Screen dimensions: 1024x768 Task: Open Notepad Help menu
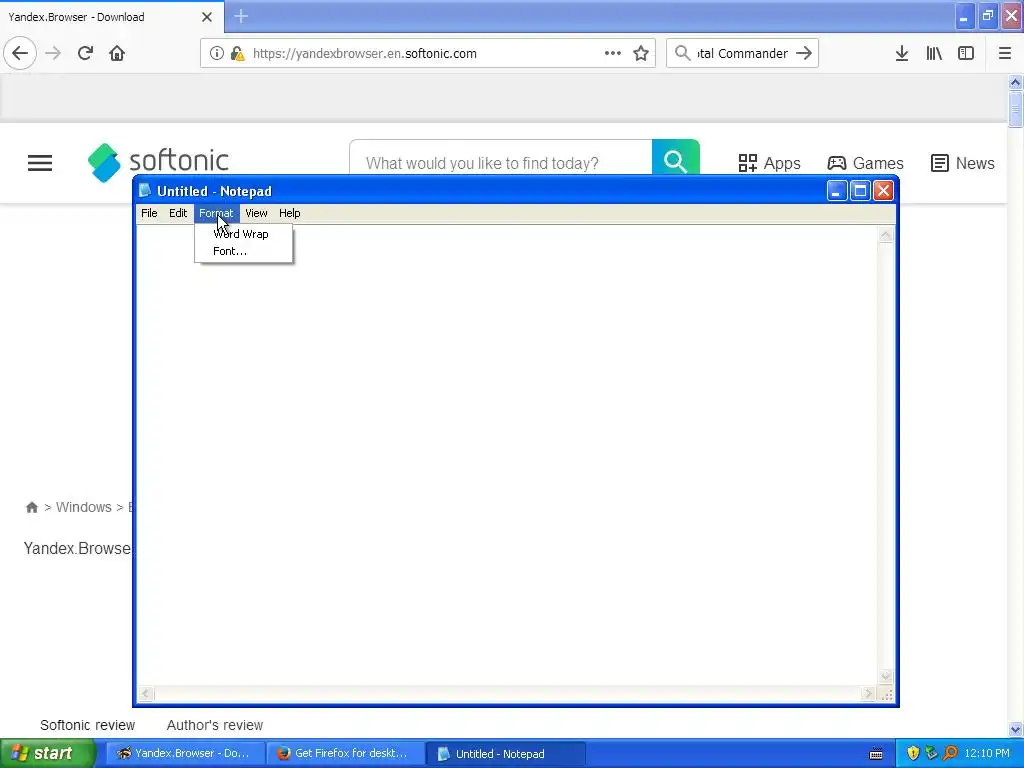point(289,213)
